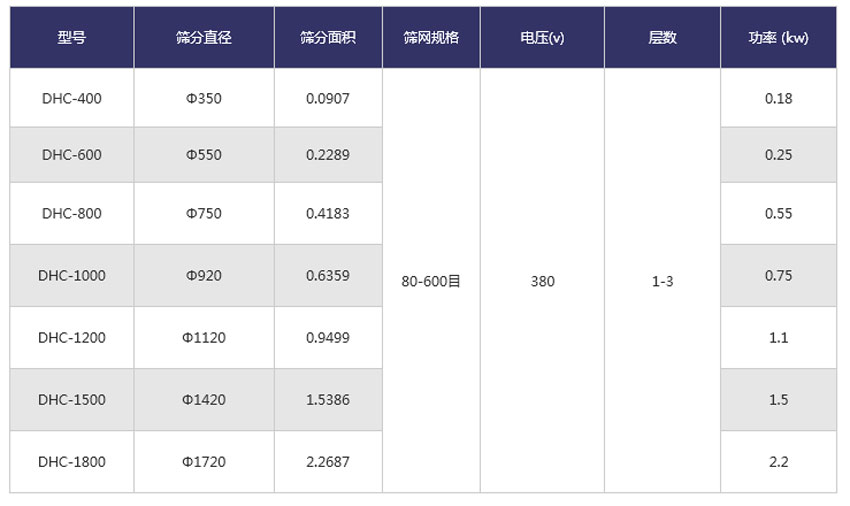850x506 pixels.
Task: Click the 1-3 layers cell
Action: [x=662, y=281]
